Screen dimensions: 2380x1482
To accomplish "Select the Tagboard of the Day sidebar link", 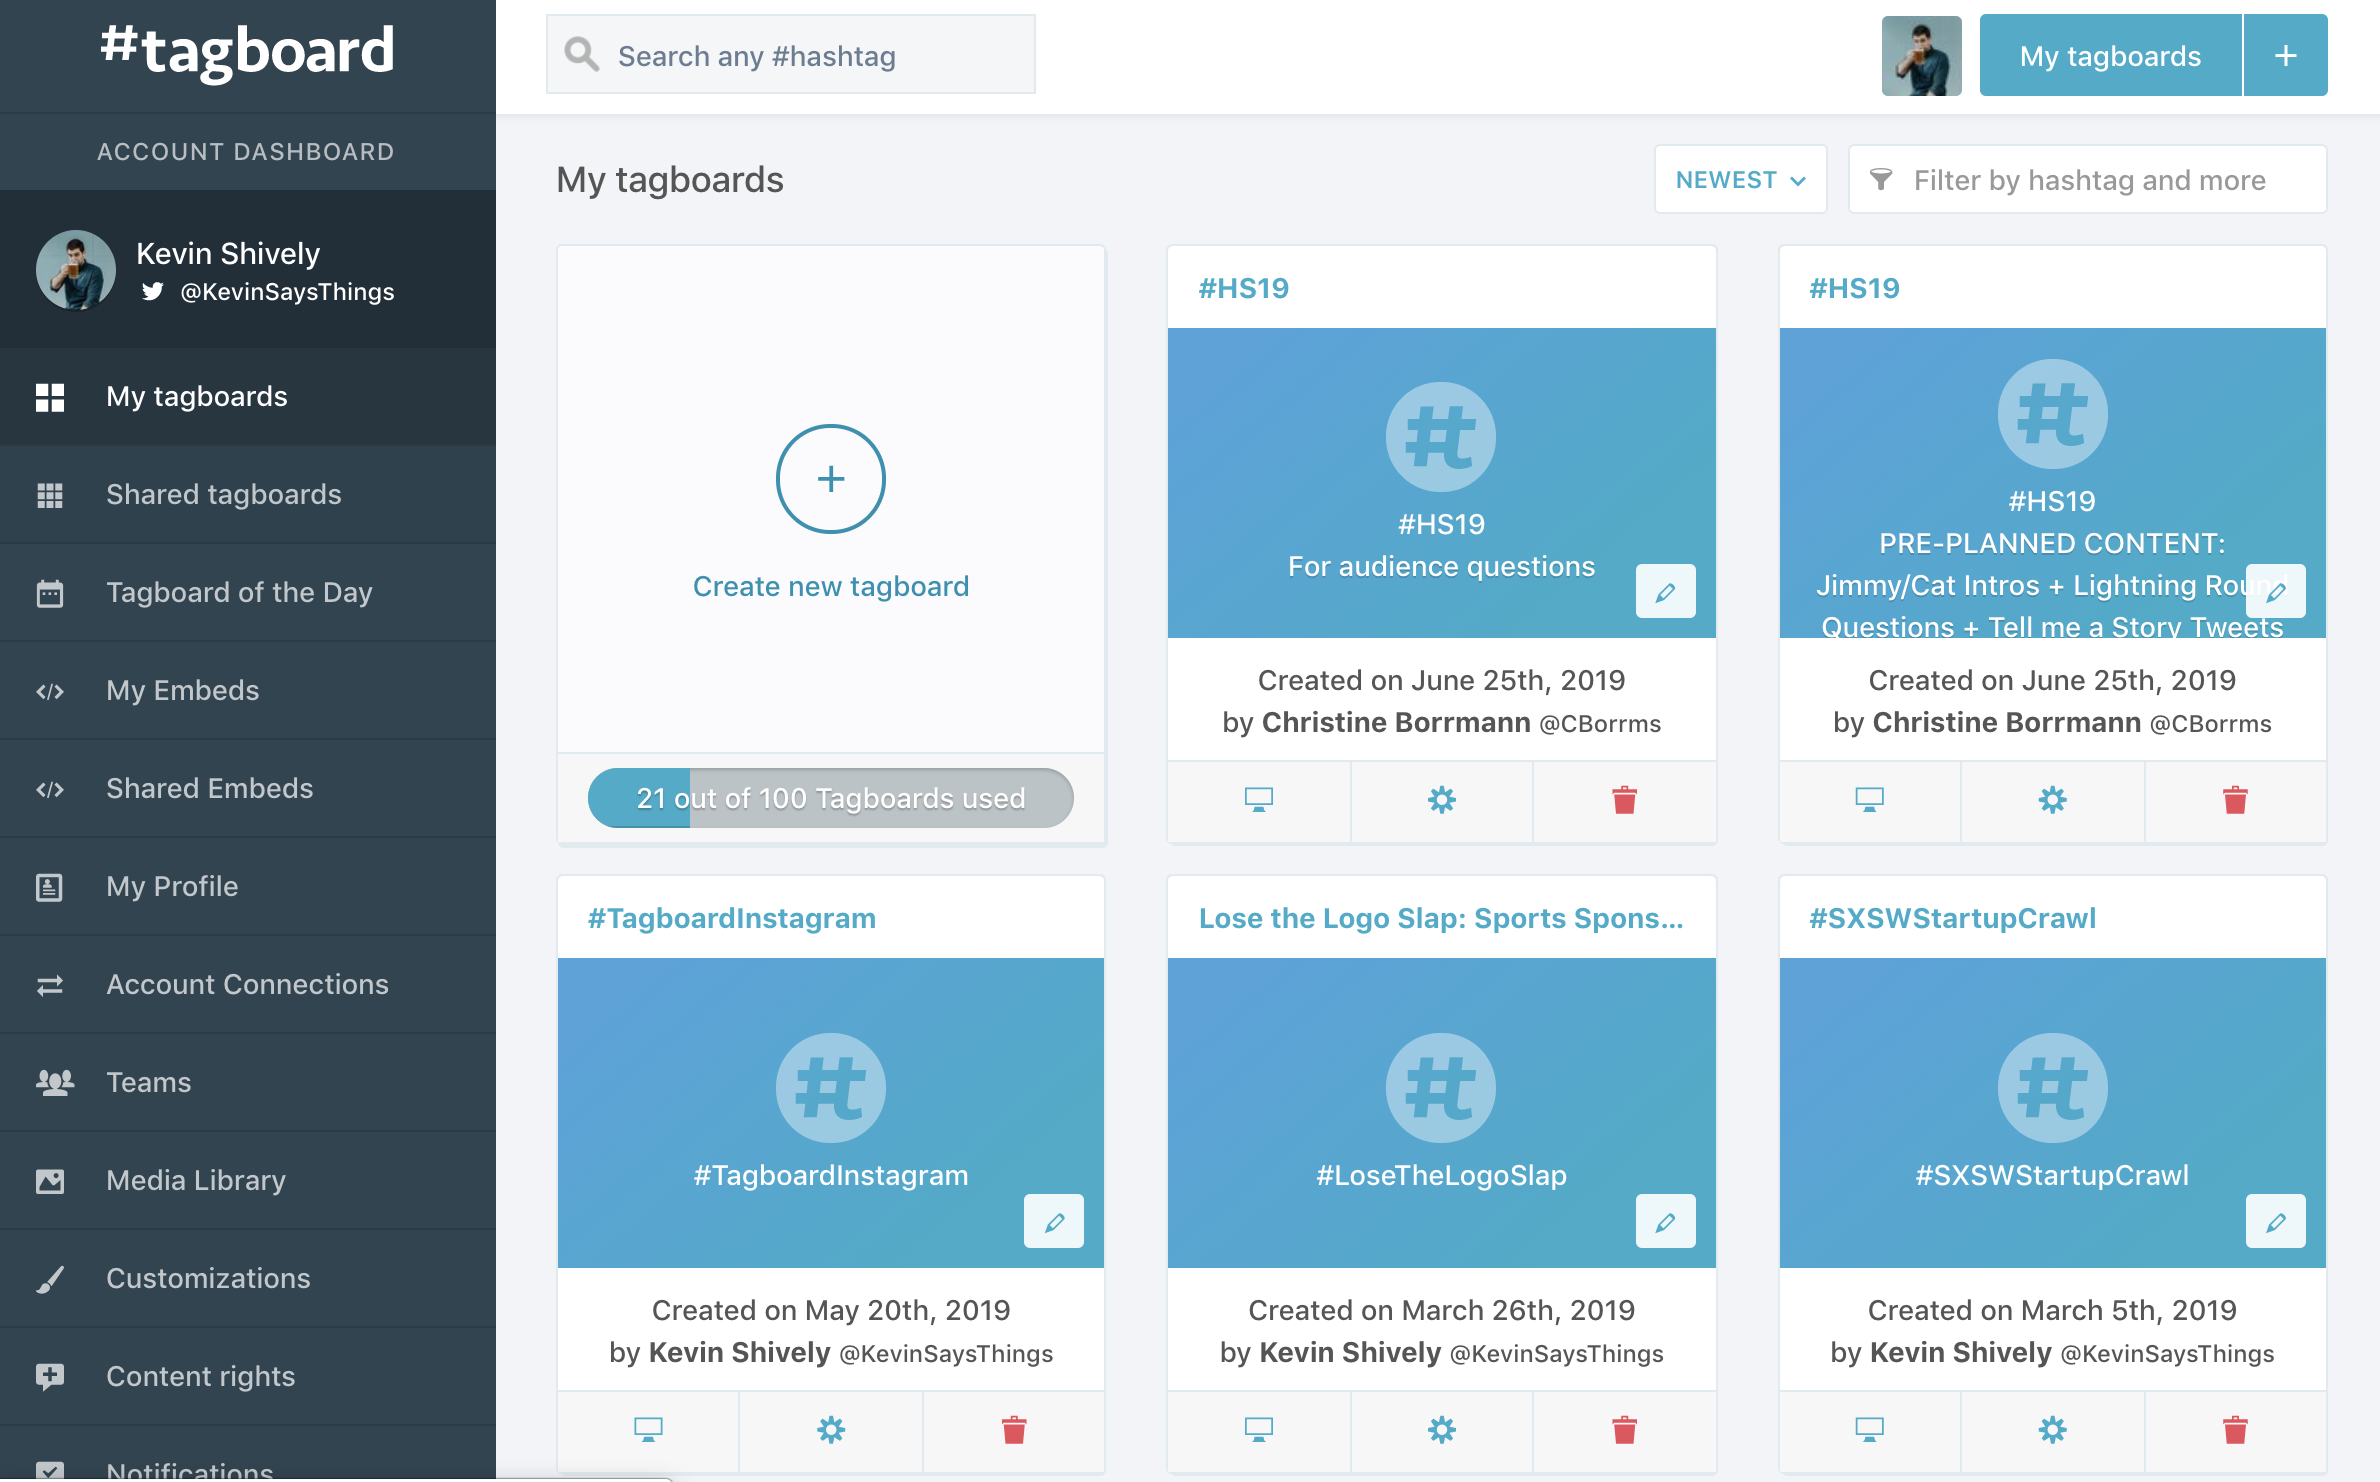I will pos(244,591).
